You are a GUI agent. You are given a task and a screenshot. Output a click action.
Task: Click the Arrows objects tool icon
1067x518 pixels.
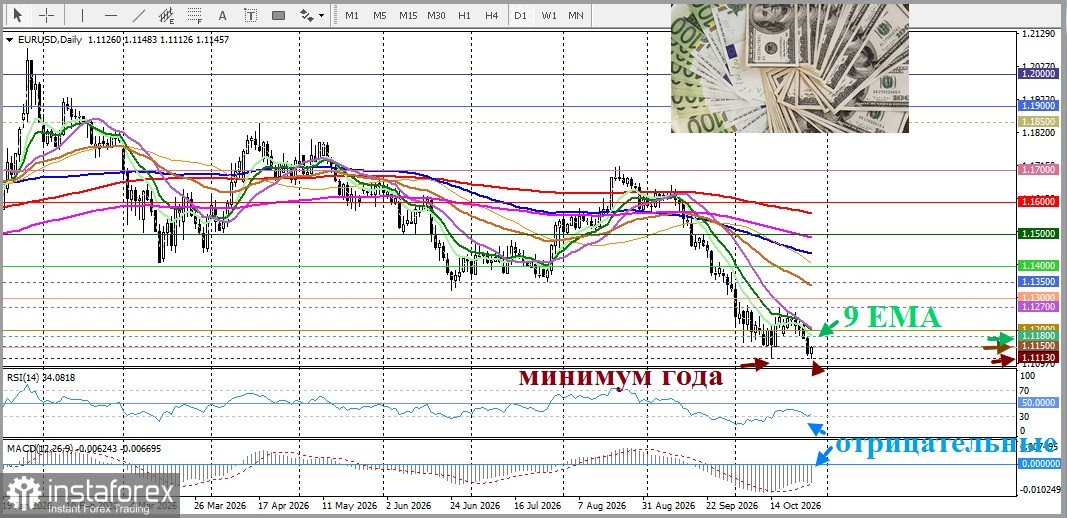[307, 14]
